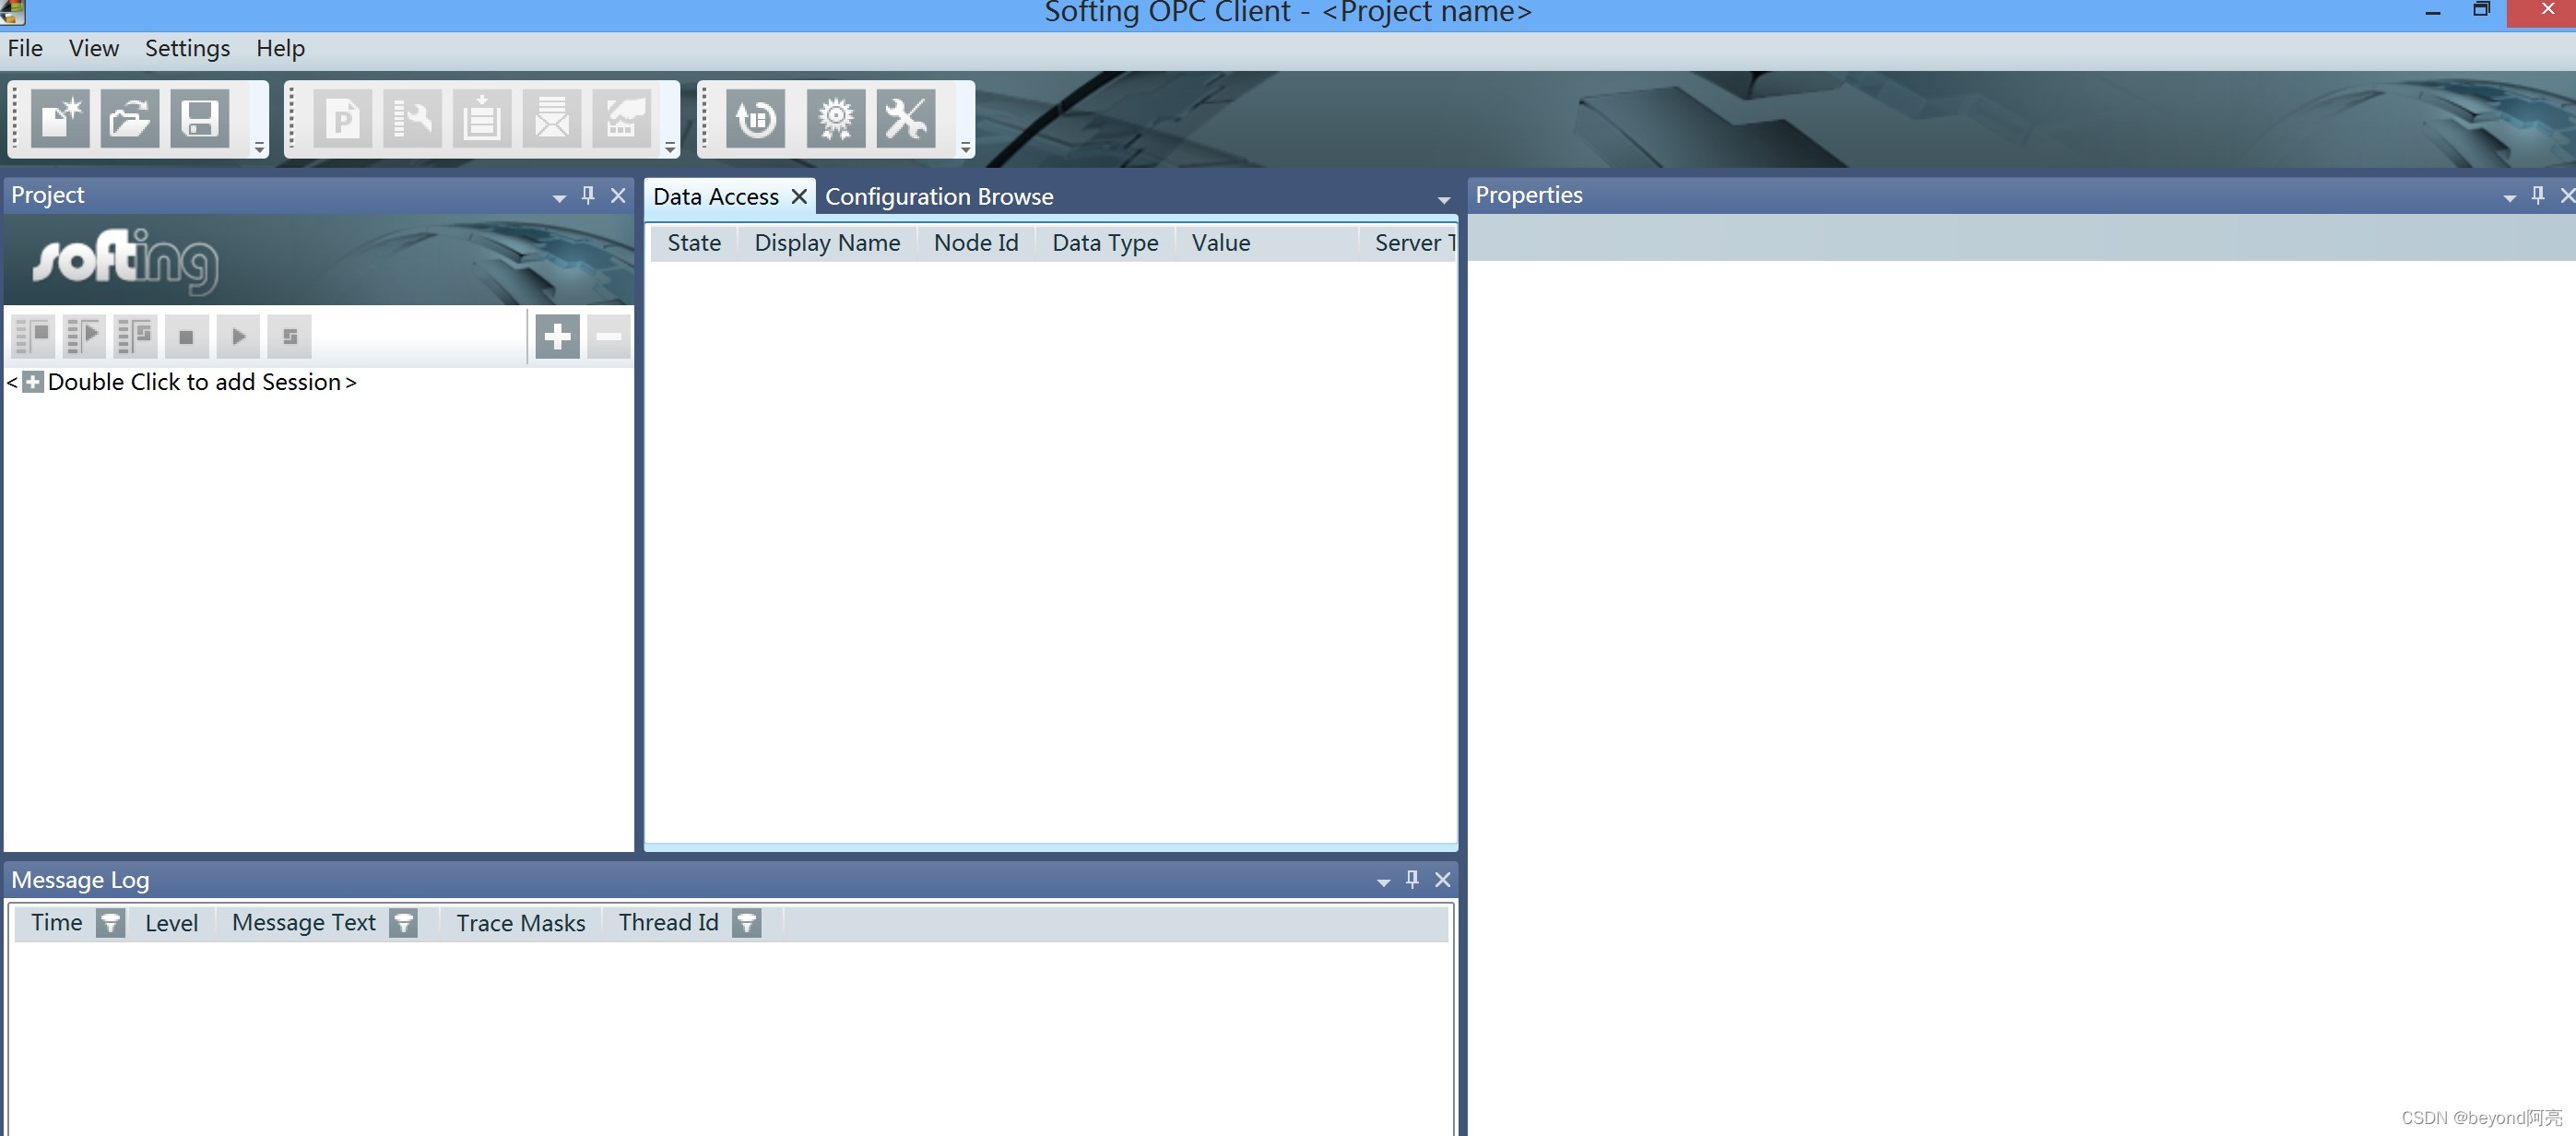2576x1136 pixels.
Task: Open the tab list dropdown arrow
Action: pos(1443,200)
